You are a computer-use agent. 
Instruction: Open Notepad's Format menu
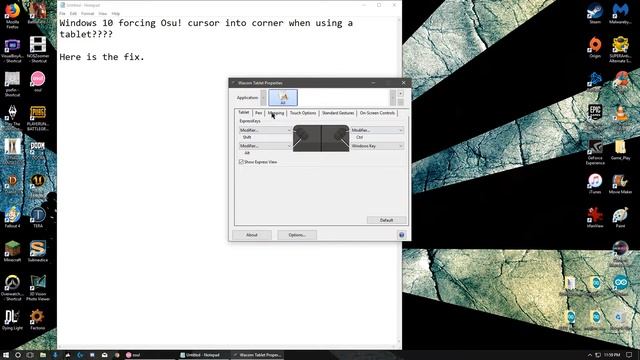click(x=87, y=13)
